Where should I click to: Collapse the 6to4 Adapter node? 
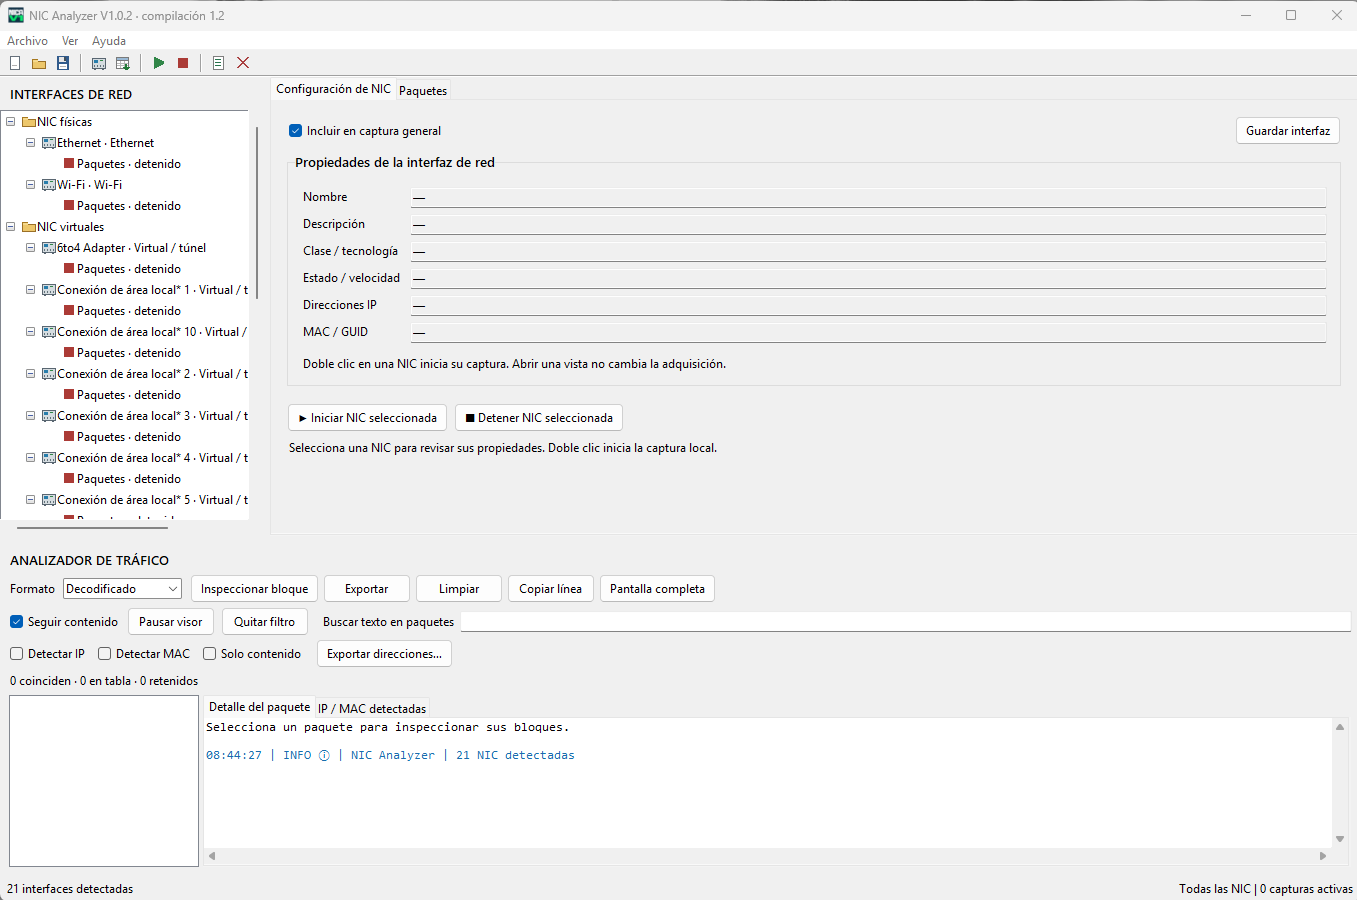pos(31,248)
